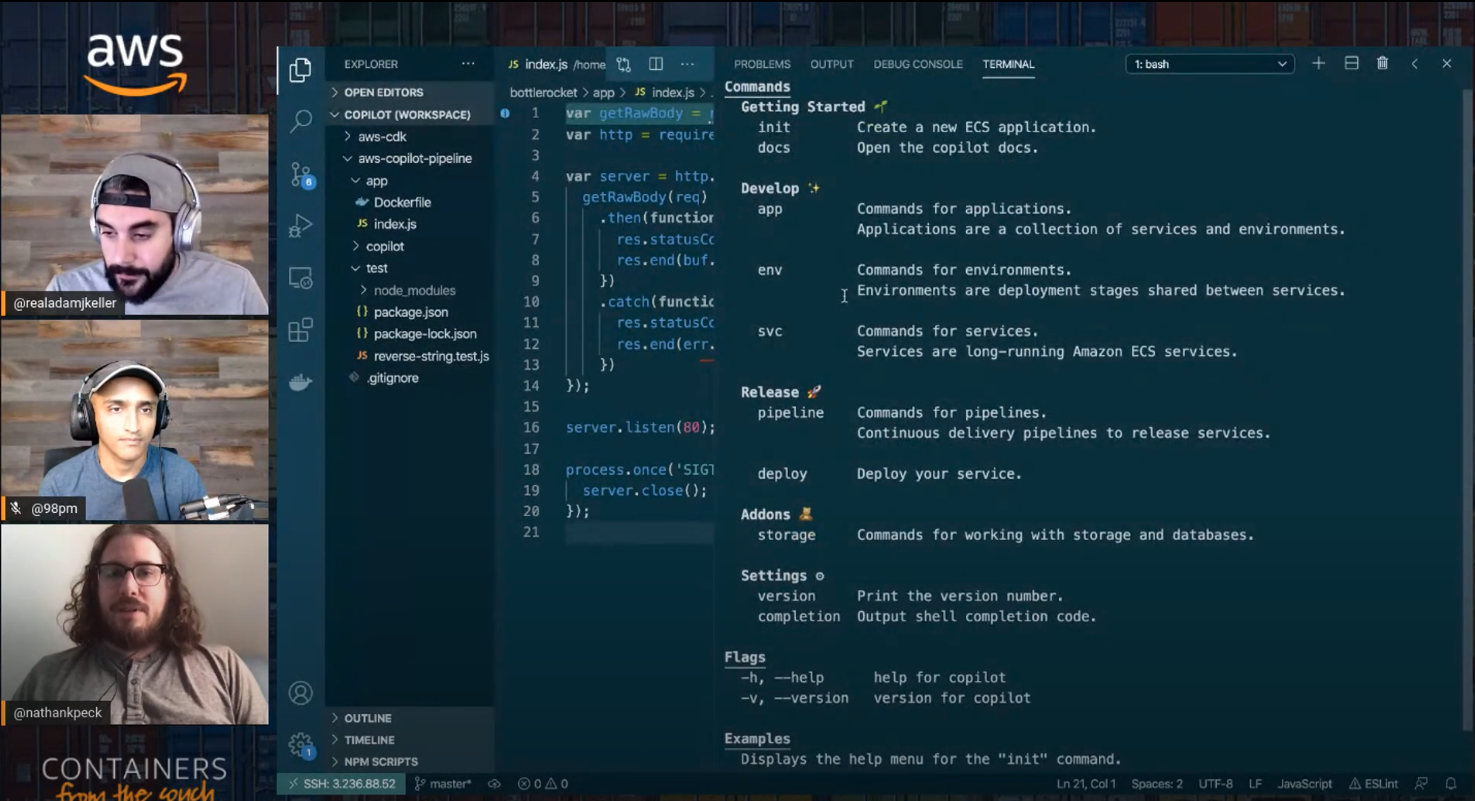Click the ESLint status item

(x=1373, y=784)
